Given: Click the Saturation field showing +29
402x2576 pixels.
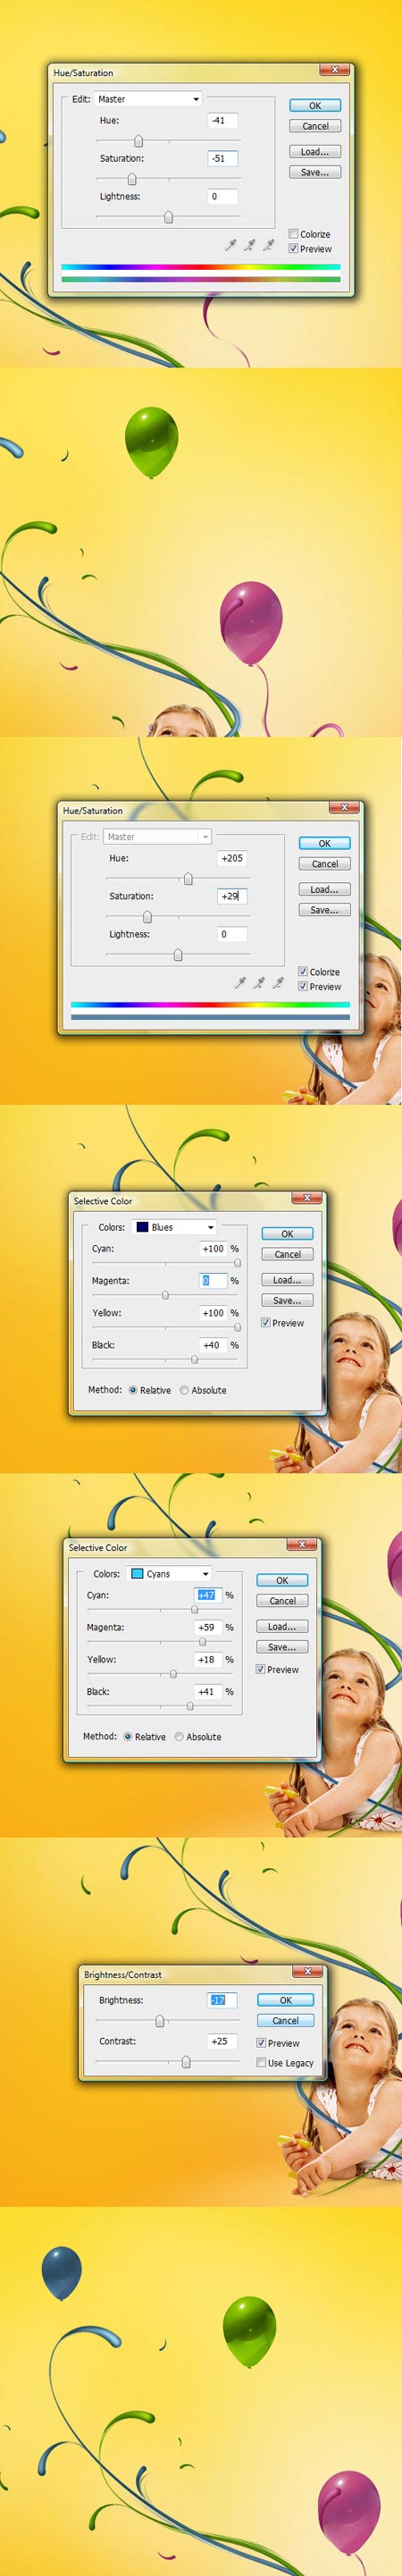Looking at the screenshot, I should coord(232,896).
